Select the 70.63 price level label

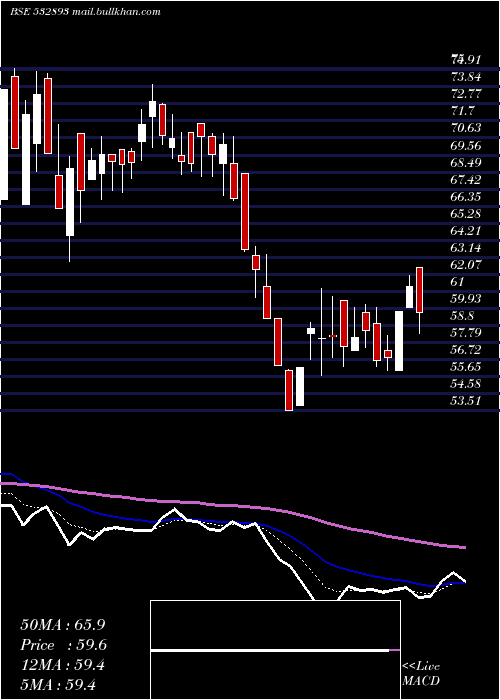tap(467, 128)
